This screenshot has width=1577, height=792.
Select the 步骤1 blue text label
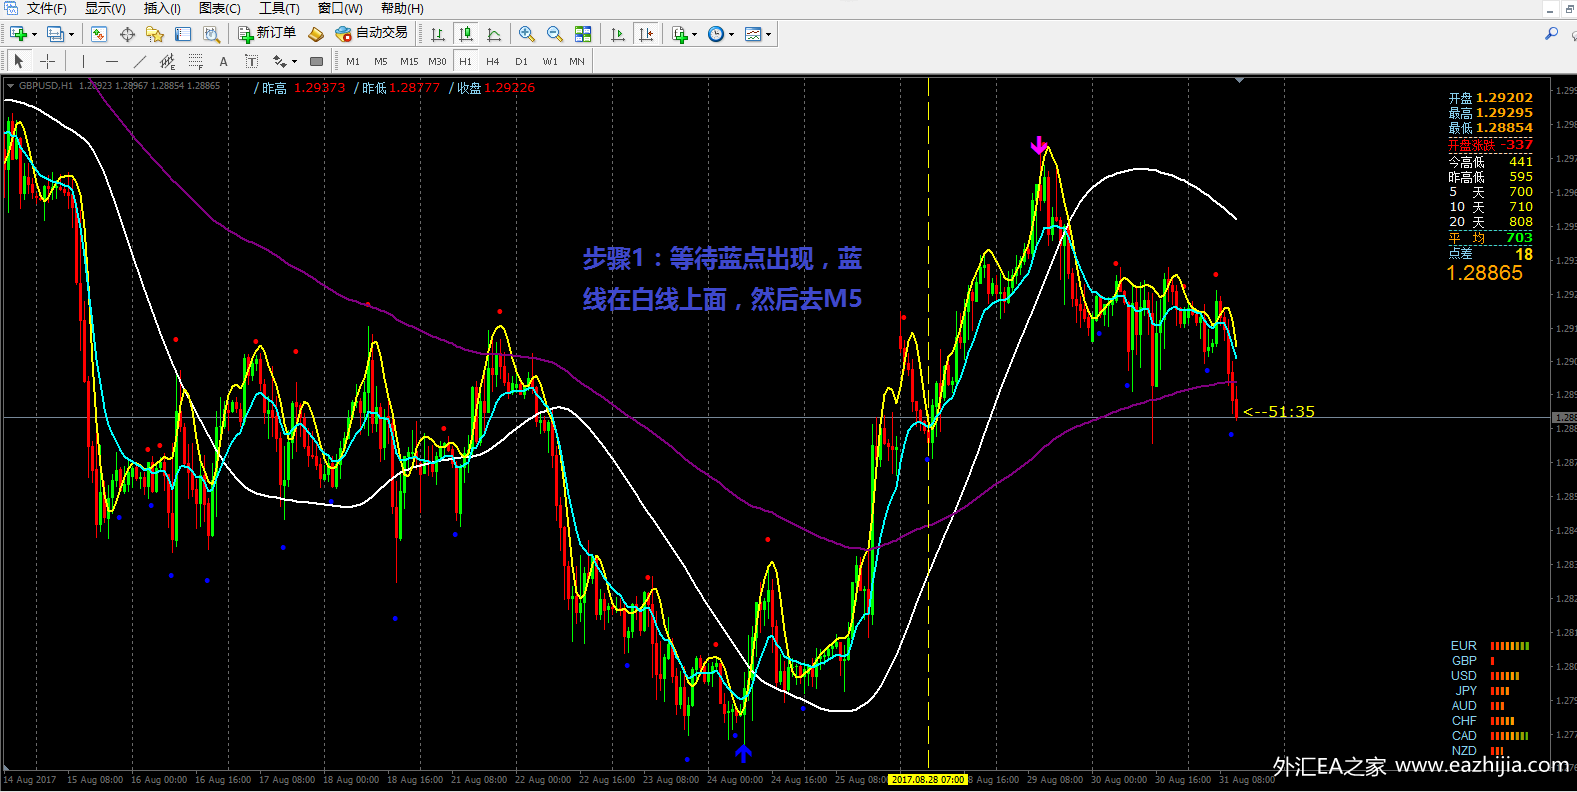coord(722,279)
